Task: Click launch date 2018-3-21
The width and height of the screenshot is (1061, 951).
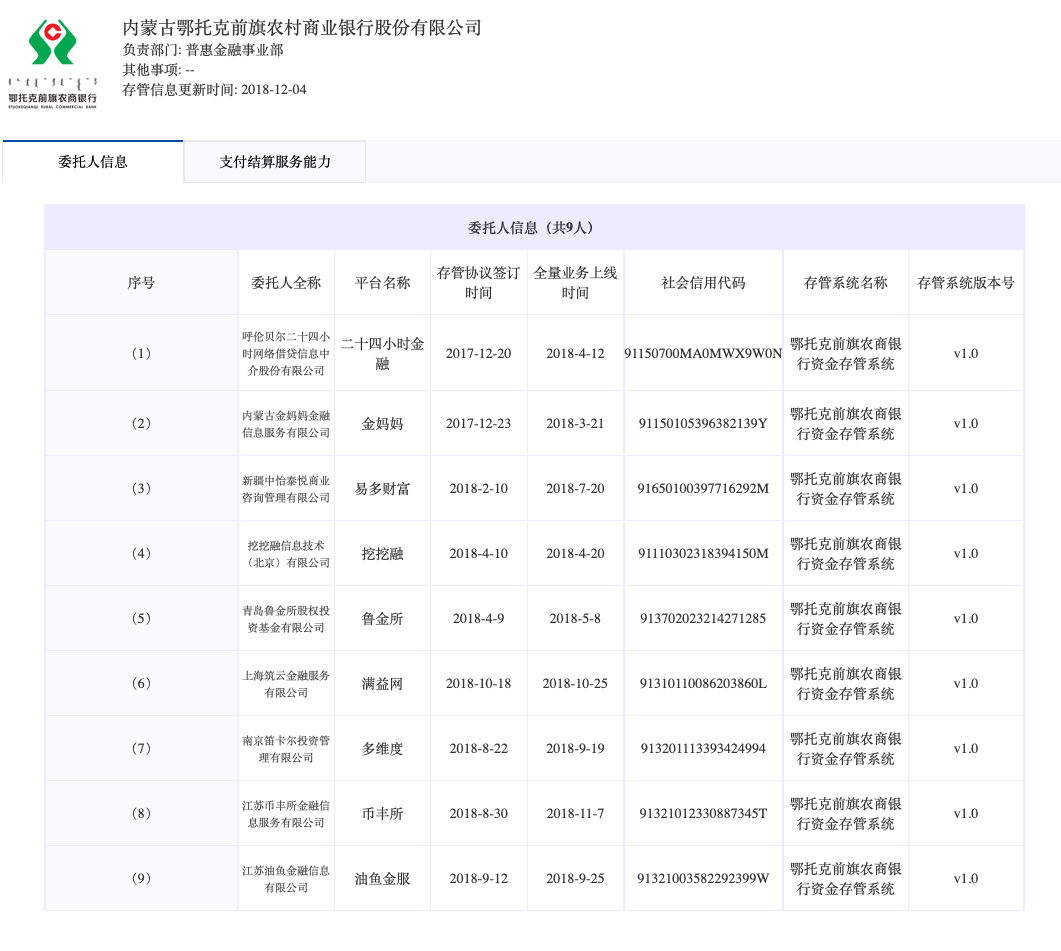Action: (575, 424)
